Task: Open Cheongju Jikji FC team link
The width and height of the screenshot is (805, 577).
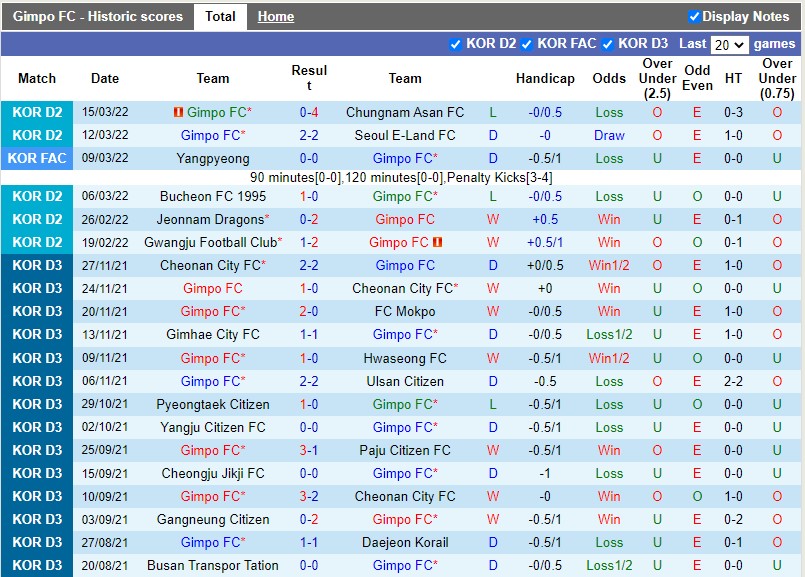Action: [213, 473]
